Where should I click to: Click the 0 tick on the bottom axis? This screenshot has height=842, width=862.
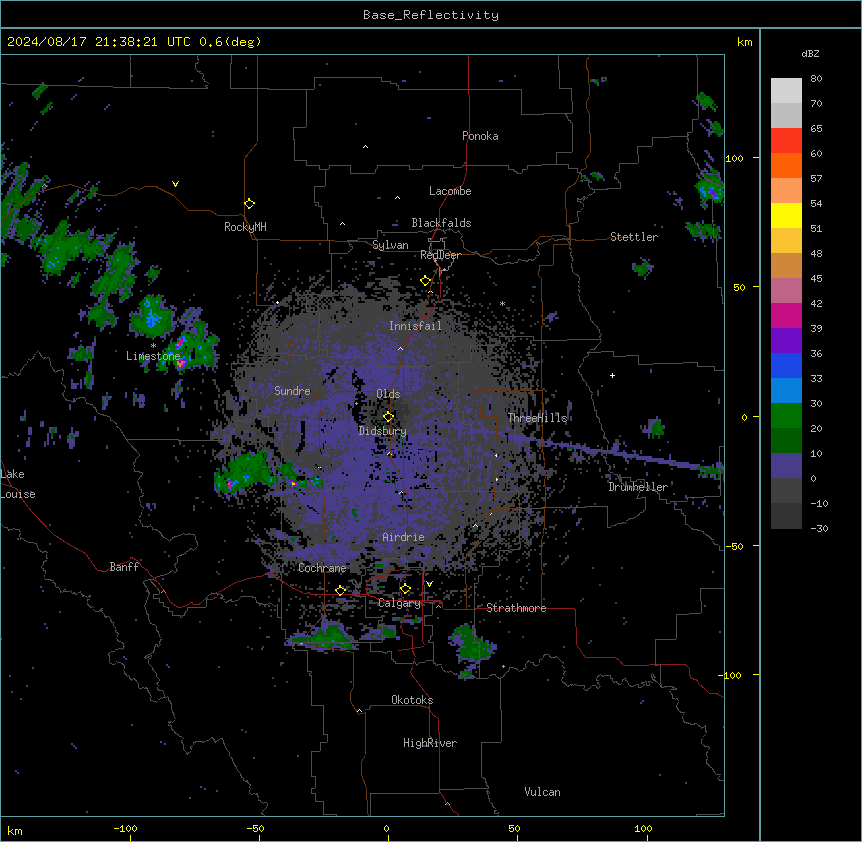pyautogui.click(x=386, y=829)
